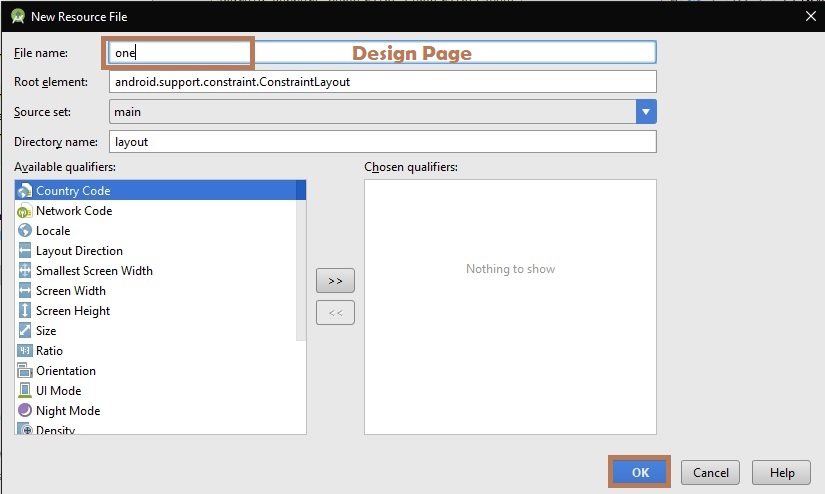Click the Size qualifier icon
The image size is (825, 494).
pyautogui.click(x=25, y=330)
